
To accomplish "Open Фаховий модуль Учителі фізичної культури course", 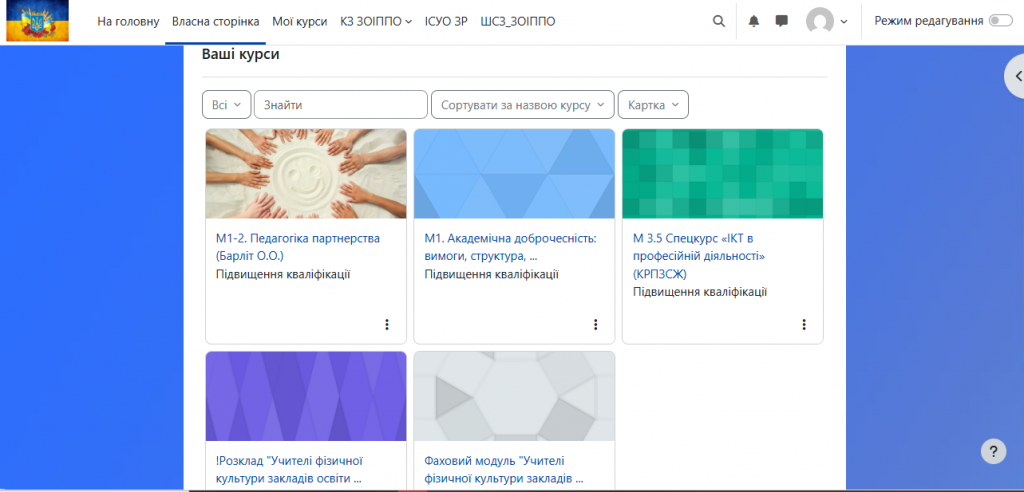I will pos(504,470).
